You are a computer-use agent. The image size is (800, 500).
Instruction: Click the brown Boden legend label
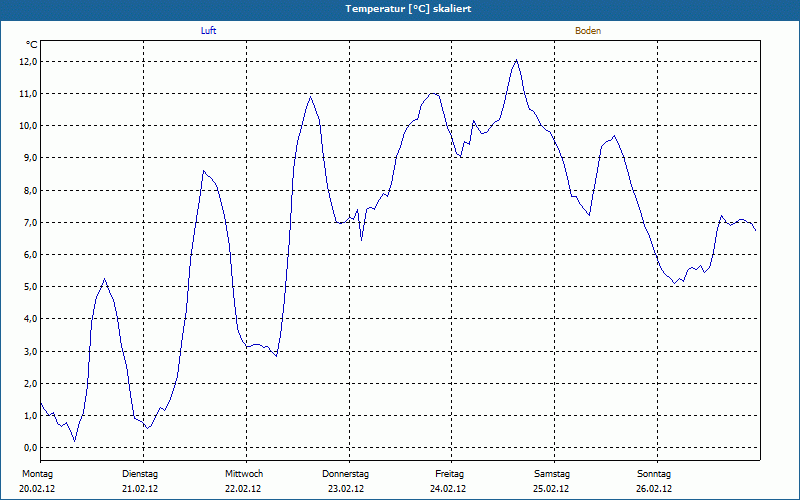click(588, 31)
